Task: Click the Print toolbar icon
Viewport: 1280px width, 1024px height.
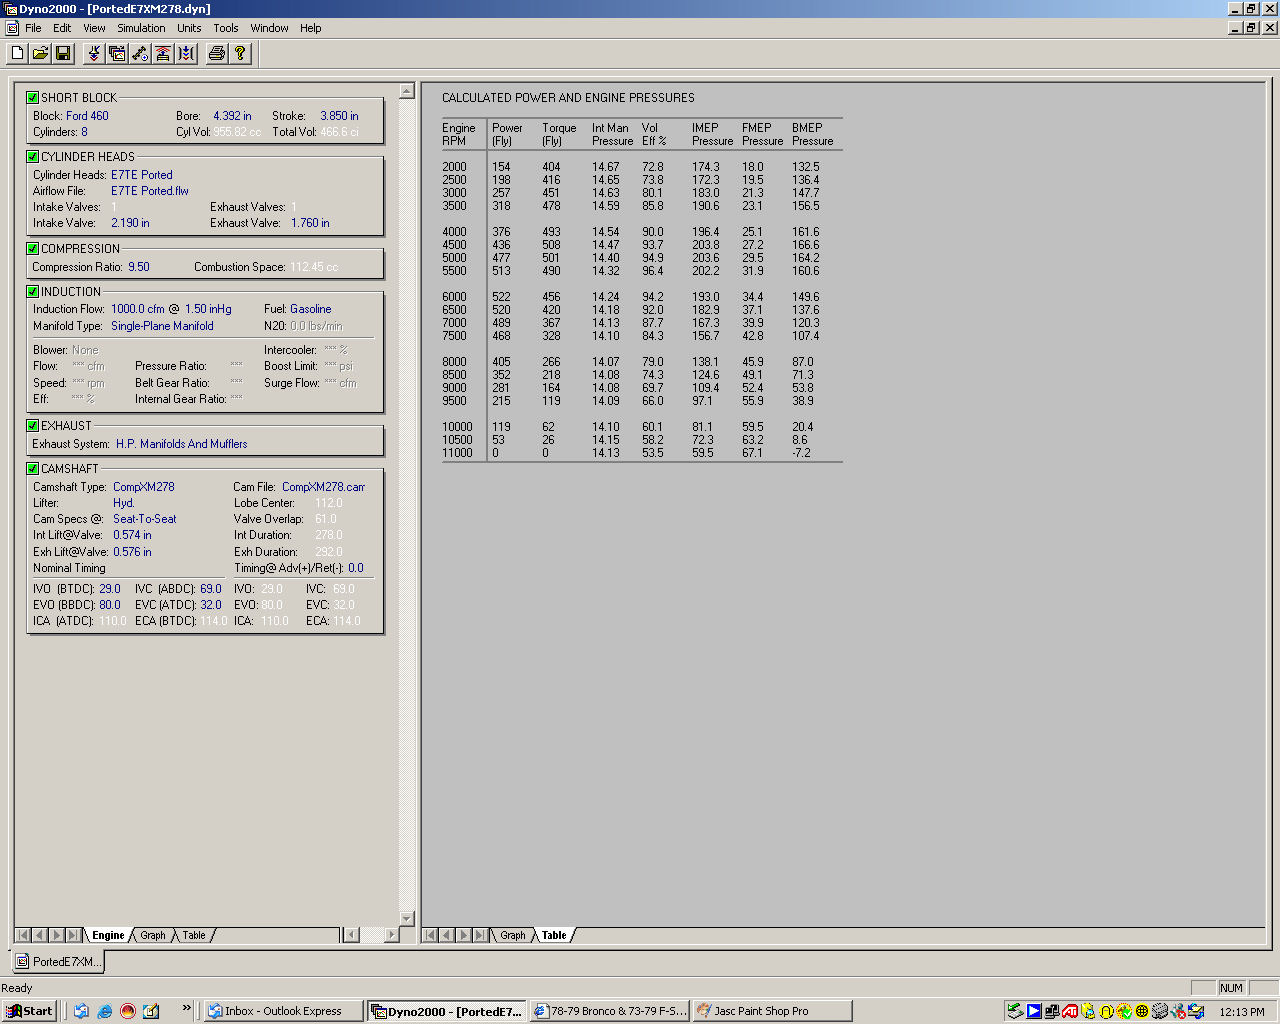Action: (216, 53)
